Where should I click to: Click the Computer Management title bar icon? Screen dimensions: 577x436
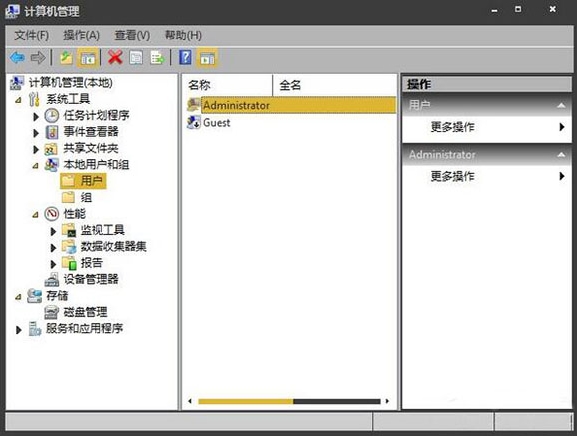pos(12,11)
